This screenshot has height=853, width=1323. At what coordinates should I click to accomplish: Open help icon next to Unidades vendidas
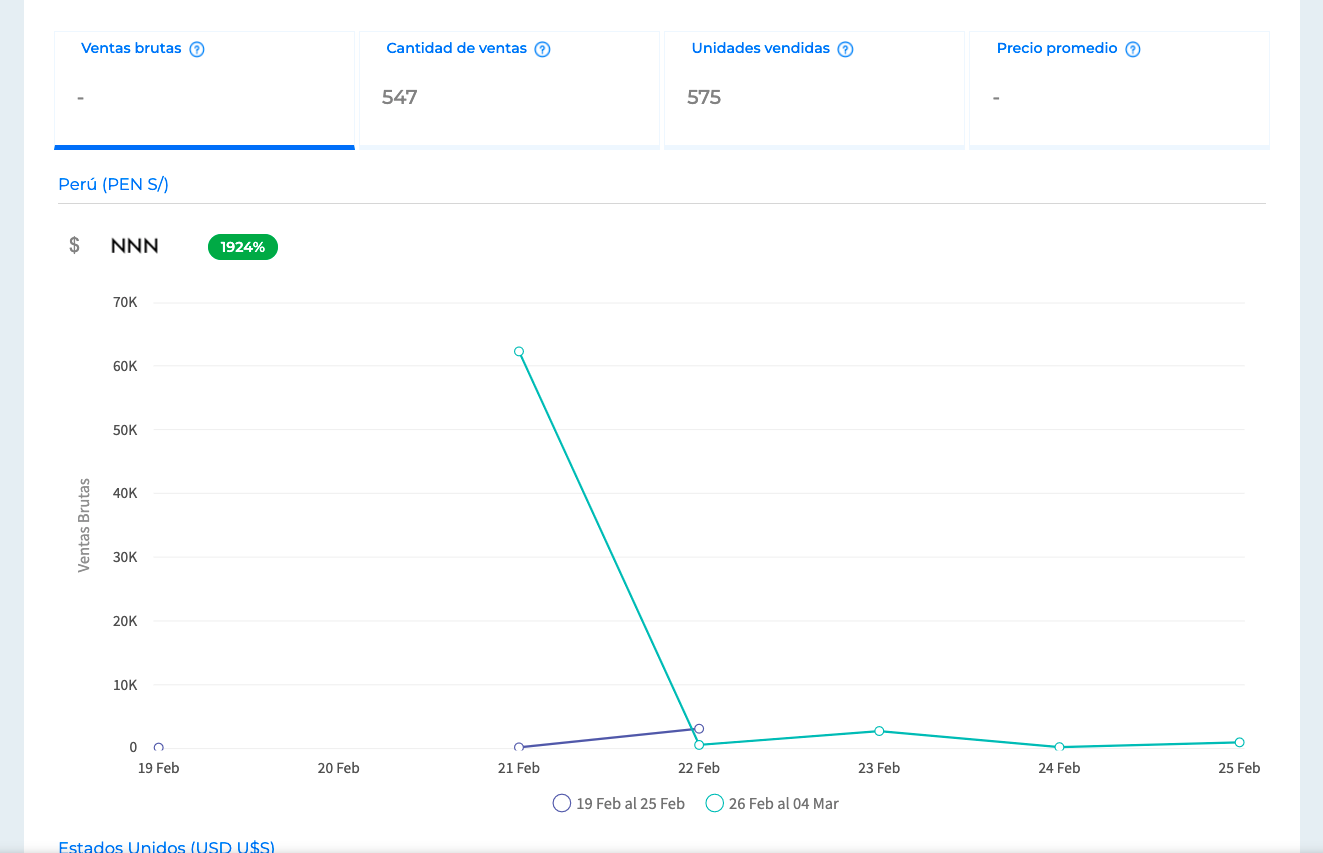point(845,49)
